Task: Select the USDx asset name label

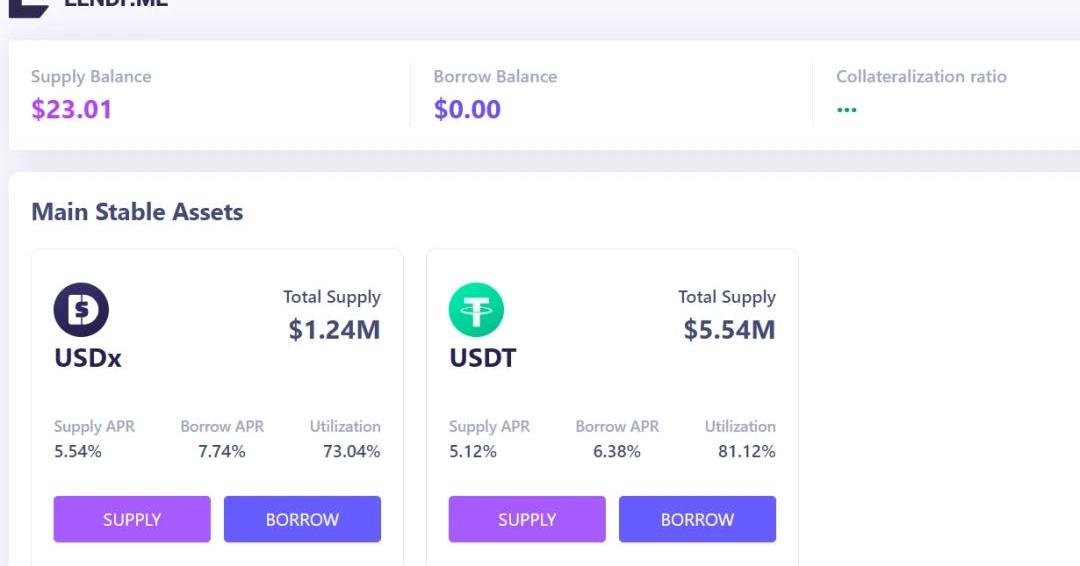Action: [88, 358]
